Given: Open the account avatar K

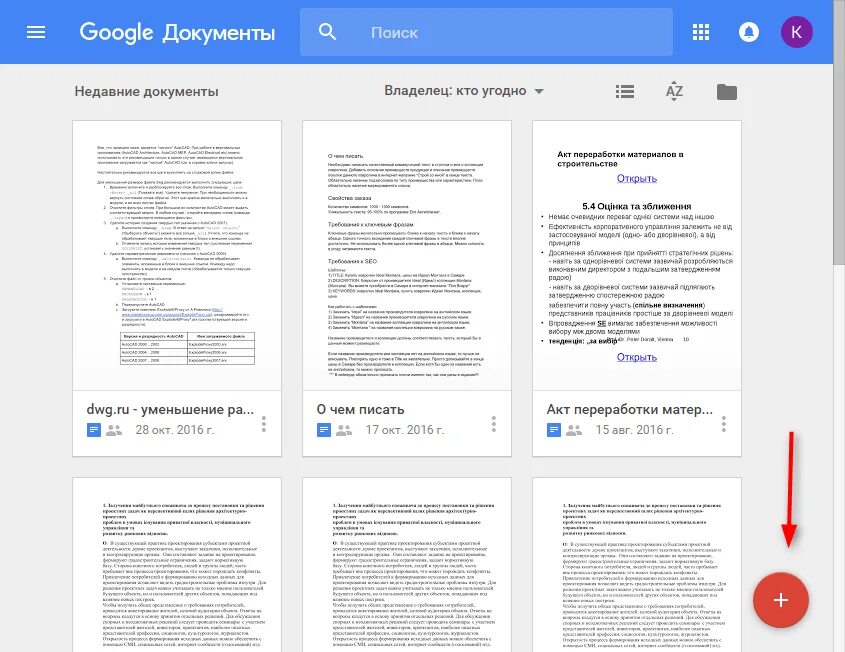Looking at the screenshot, I should point(796,32).
